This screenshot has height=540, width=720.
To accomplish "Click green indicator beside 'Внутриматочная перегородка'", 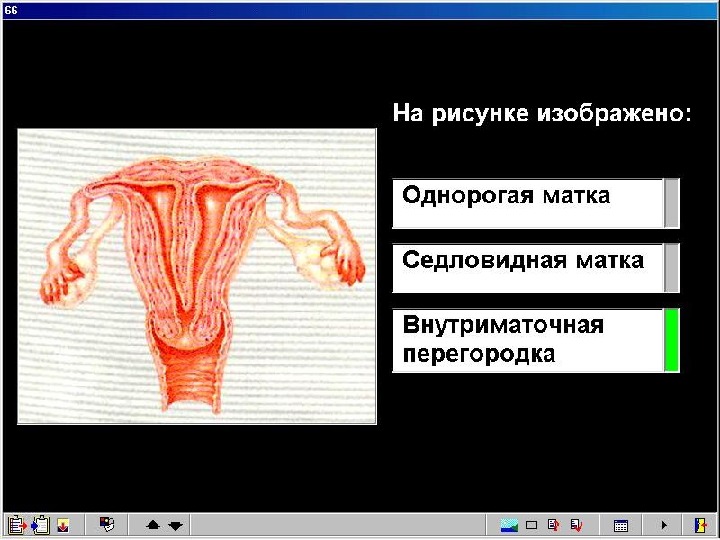I will pos(671,340).
